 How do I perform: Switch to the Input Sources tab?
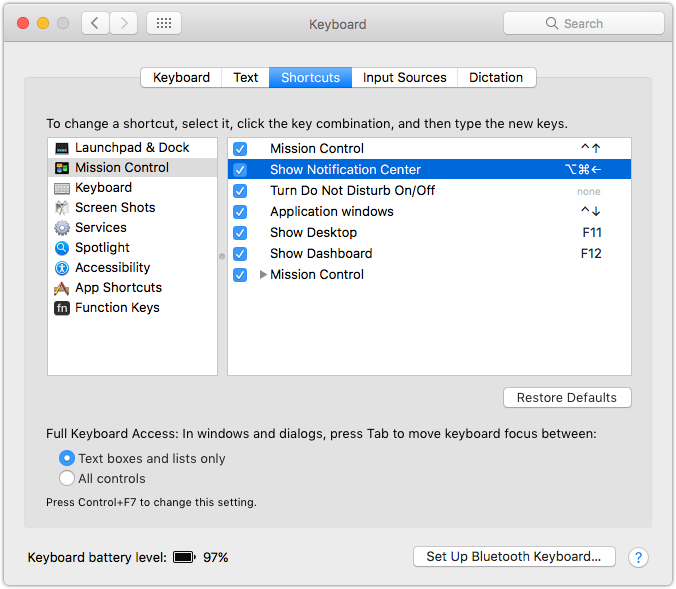coord(404,77)
